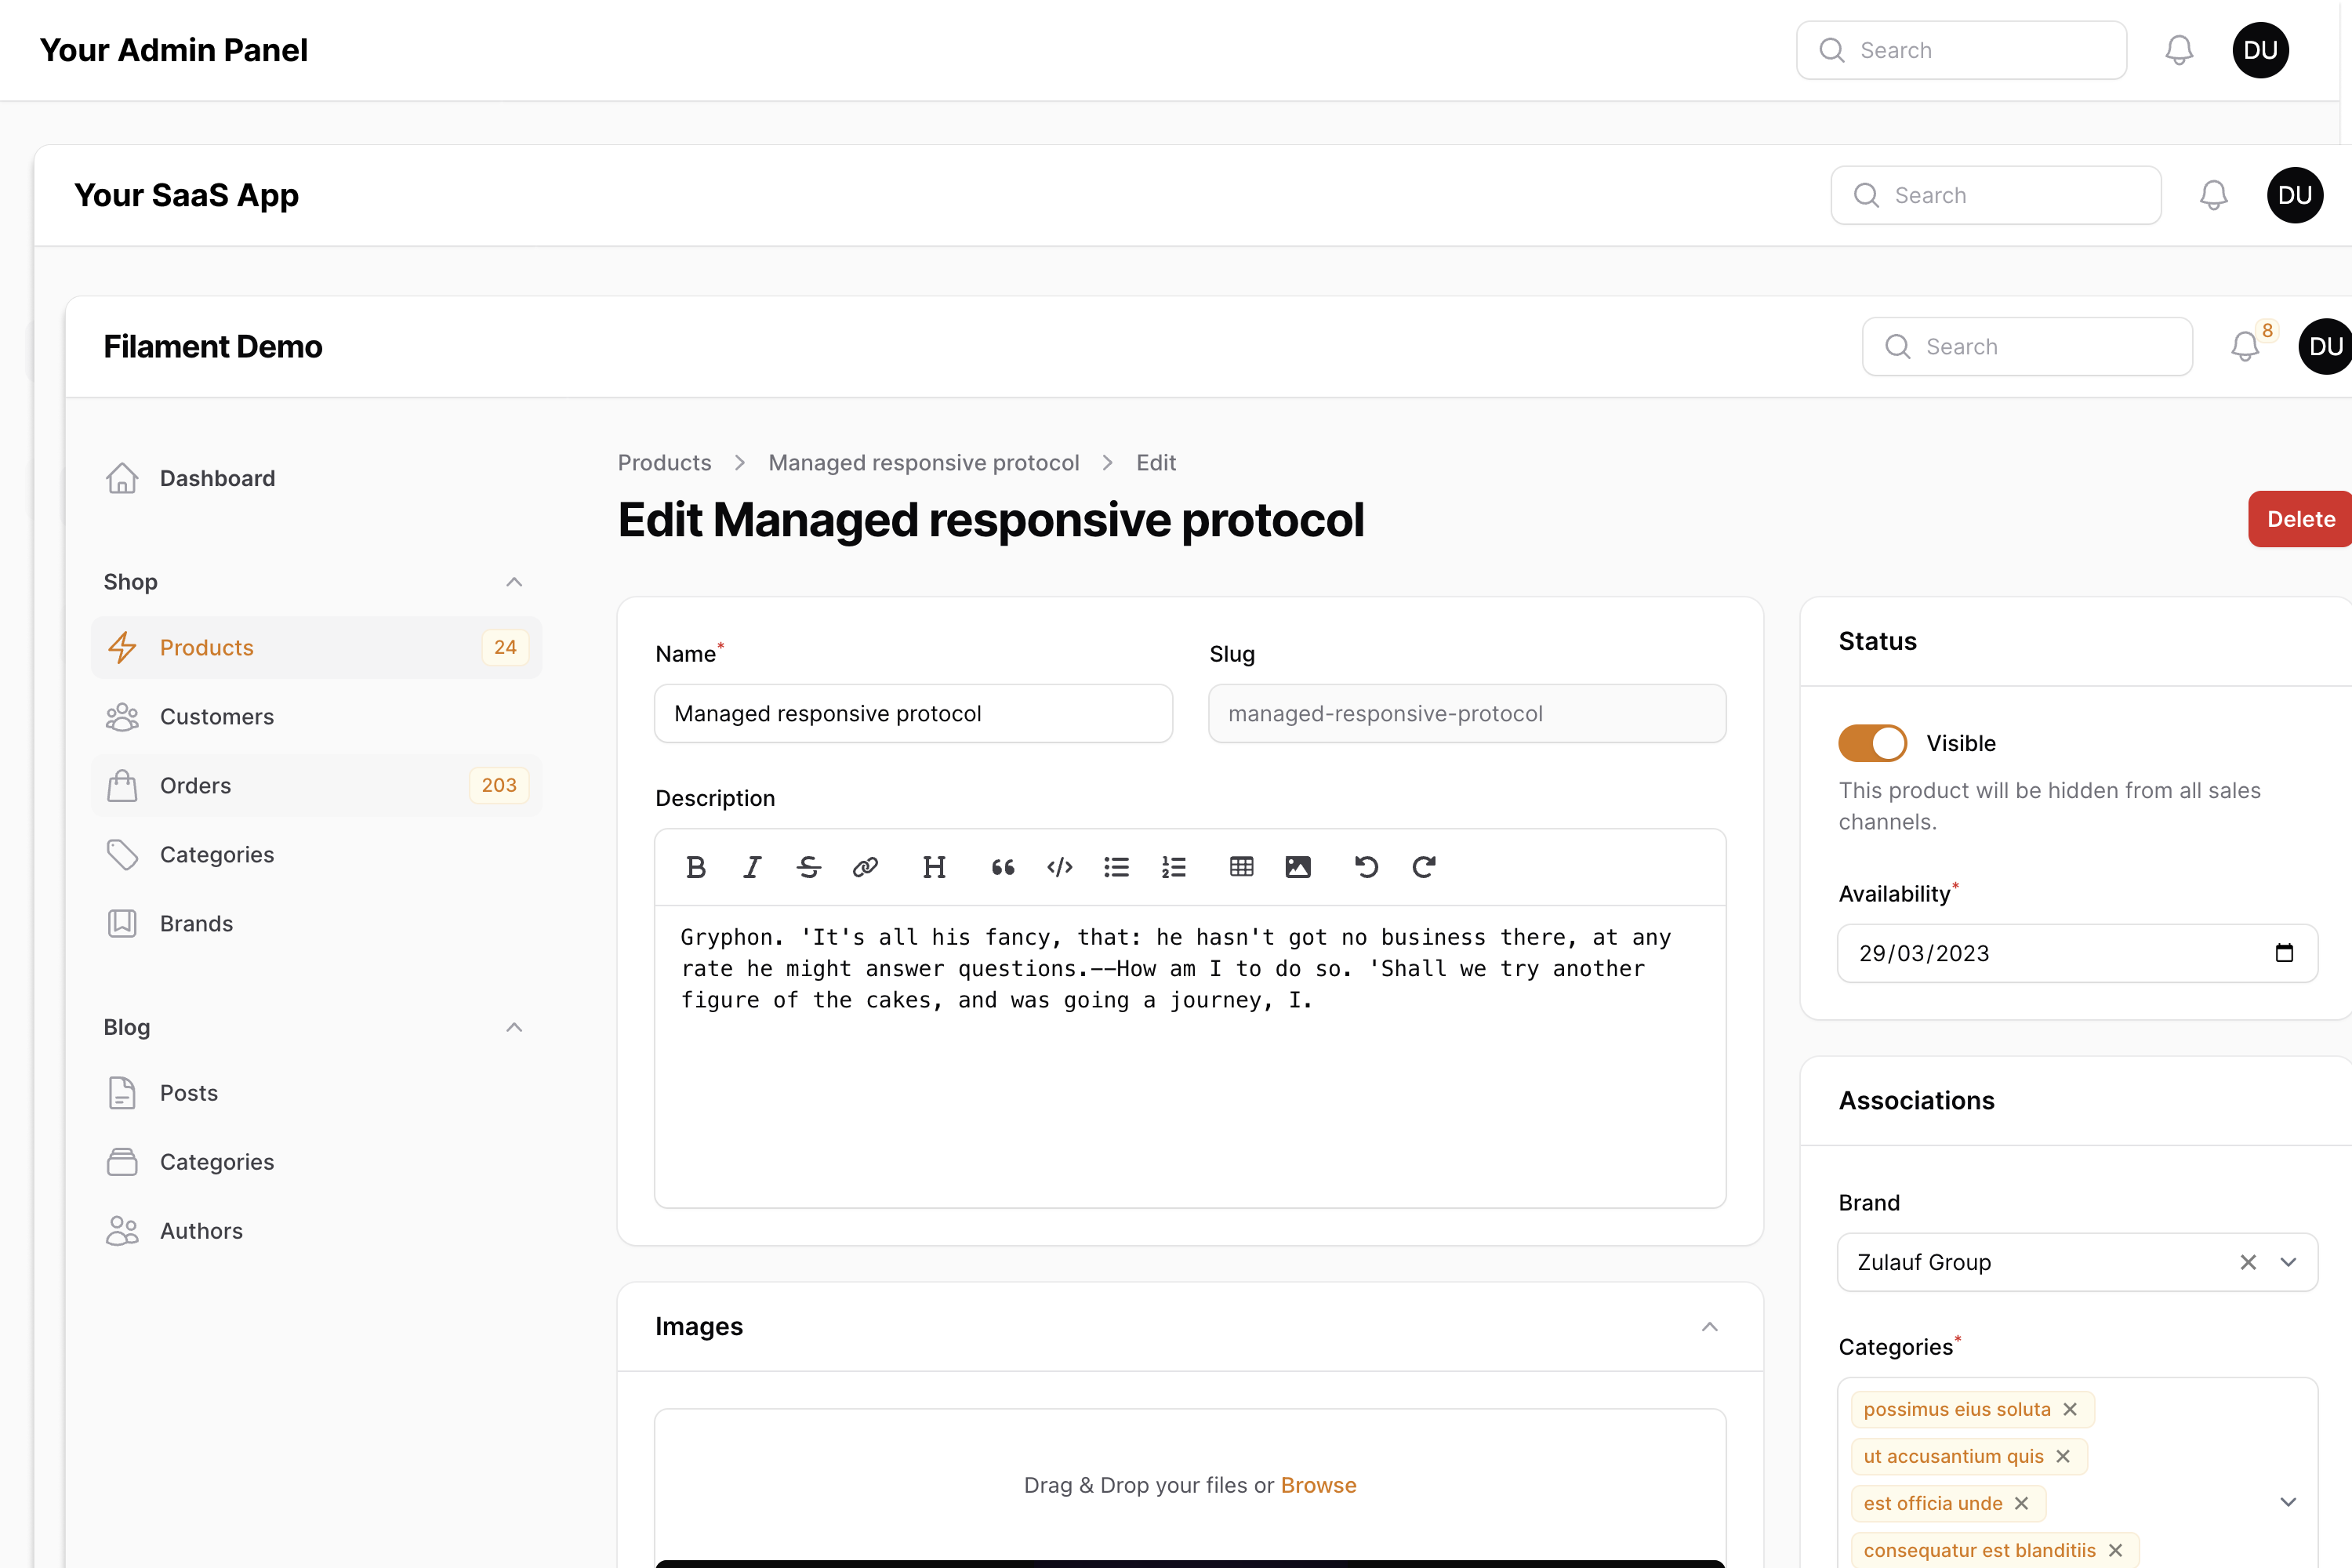Remove the 'possimus eius soluta' category tag

[2070, 1409]
